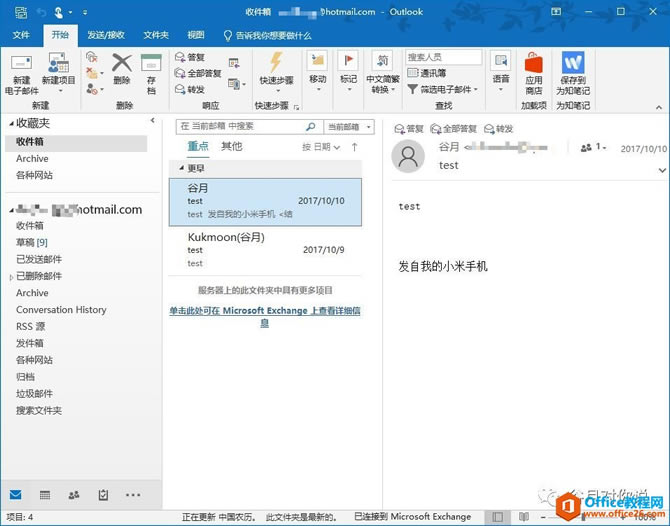Click the Meeting reply icon in Respond group
The width and height of the screenshot is (670, 526).
(x=234, y=64)
